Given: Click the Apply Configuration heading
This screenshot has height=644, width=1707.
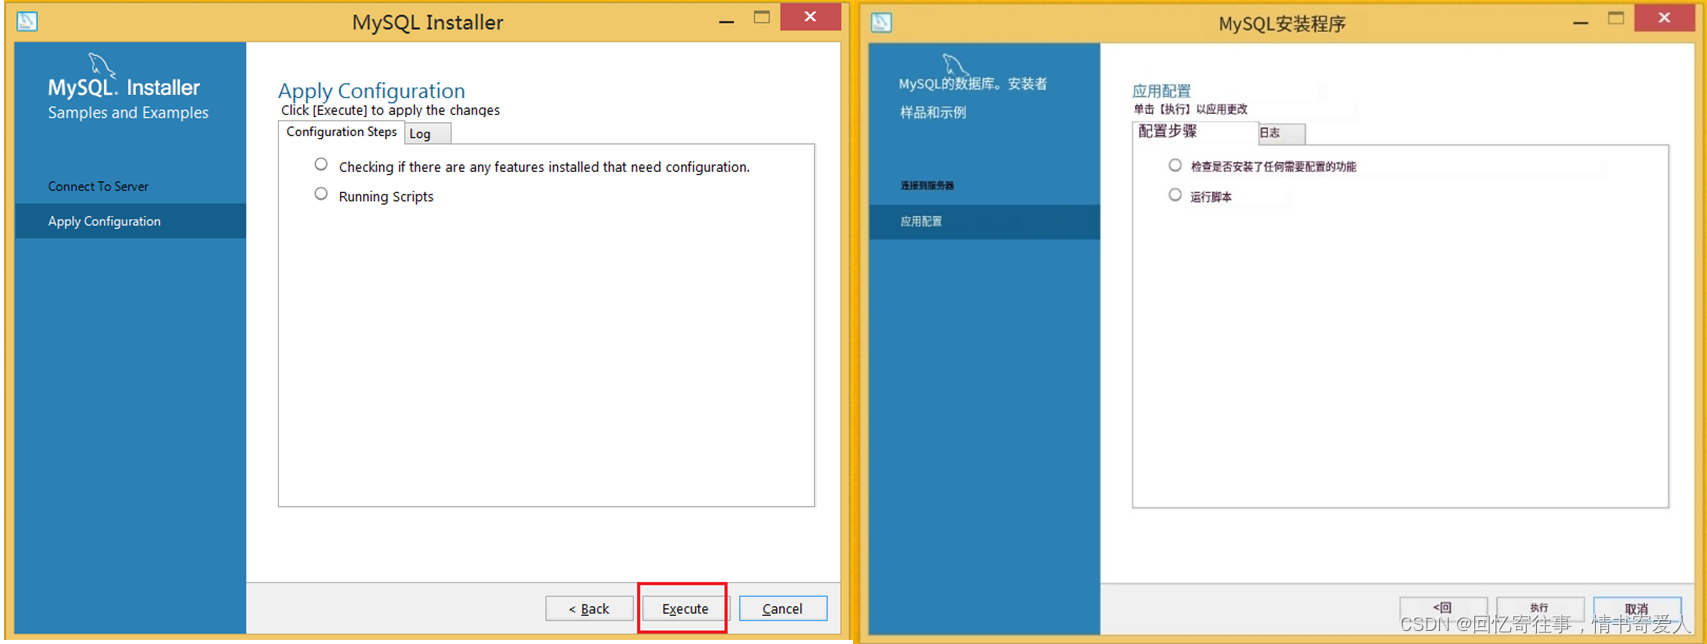Looking at the screenshot, I should (x=371, y=90).
